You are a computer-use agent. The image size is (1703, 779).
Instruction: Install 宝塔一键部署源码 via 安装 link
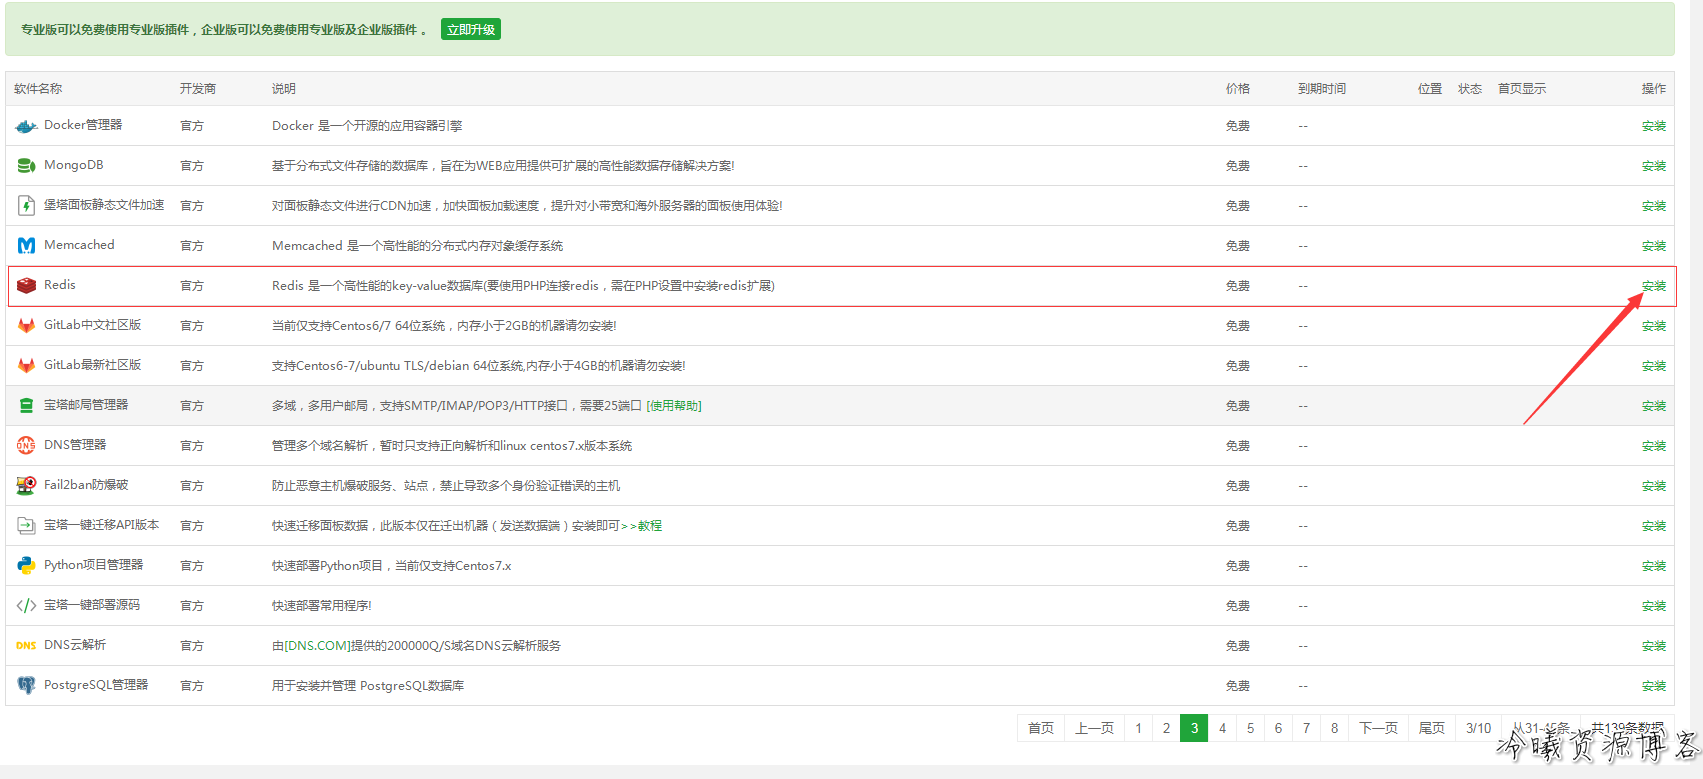coord(1654,606)
